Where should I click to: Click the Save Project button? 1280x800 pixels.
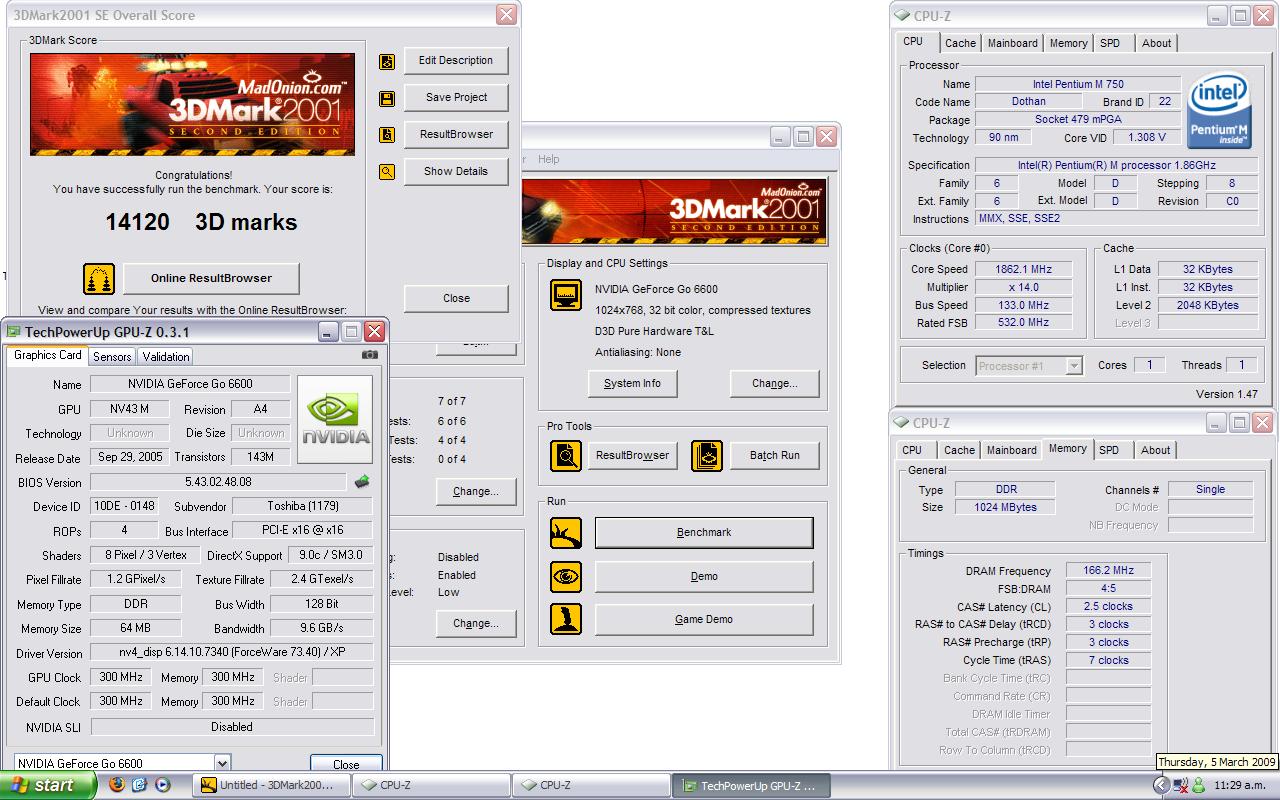[456, 98]
